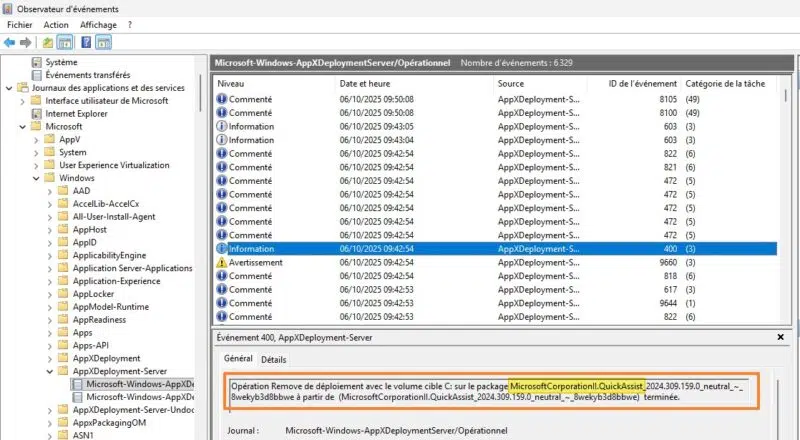Open the Help question mark toolbar icon
Viewport: 800px width, 440px height.
(x=86, y=42)
